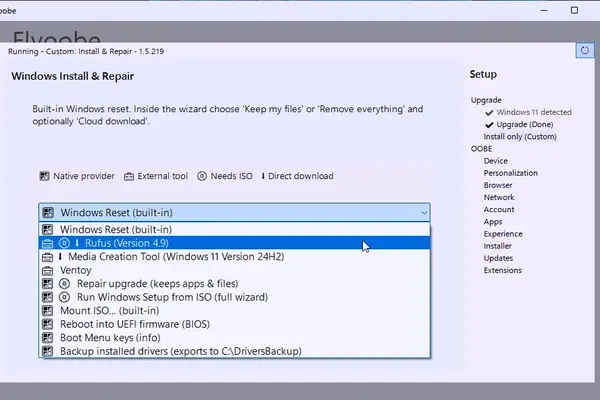This screenshot has height=400, width=600.
Task: Choose Reboot into UEFI firmware (BIOS)
Action: point(235,324)
